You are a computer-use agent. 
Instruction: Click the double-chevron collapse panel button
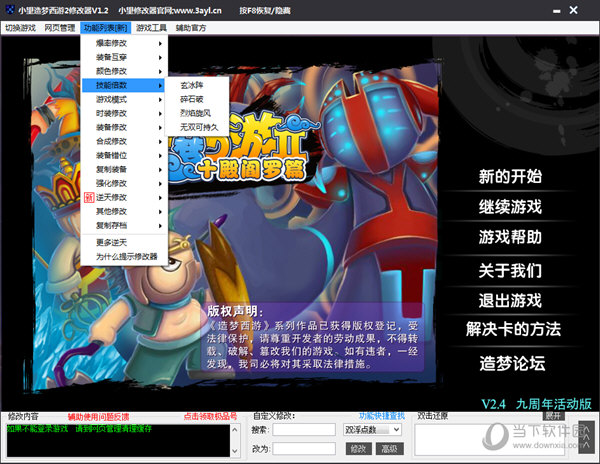586,437
